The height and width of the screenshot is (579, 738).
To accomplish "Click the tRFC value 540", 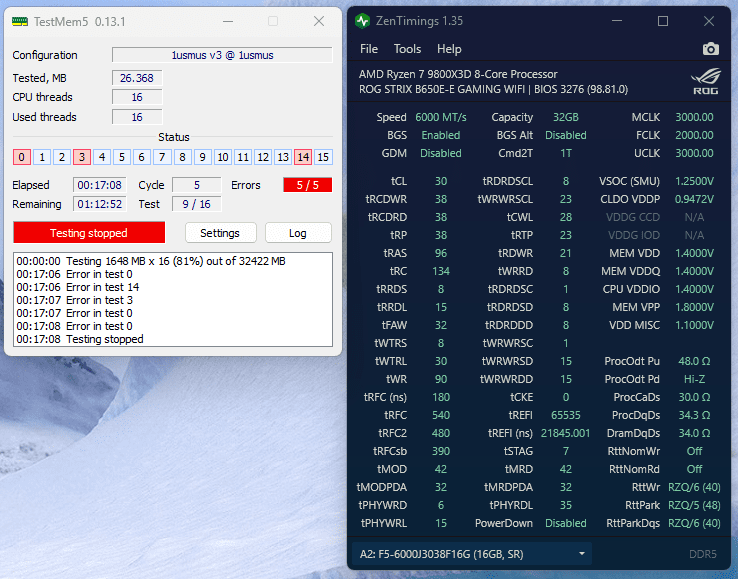I will (441, 415).
